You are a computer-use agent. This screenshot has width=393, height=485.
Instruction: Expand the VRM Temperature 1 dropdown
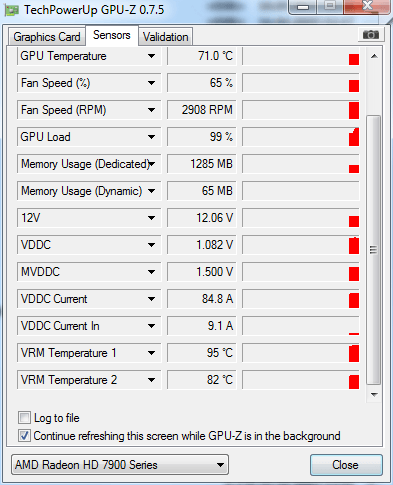coord(151,353)
